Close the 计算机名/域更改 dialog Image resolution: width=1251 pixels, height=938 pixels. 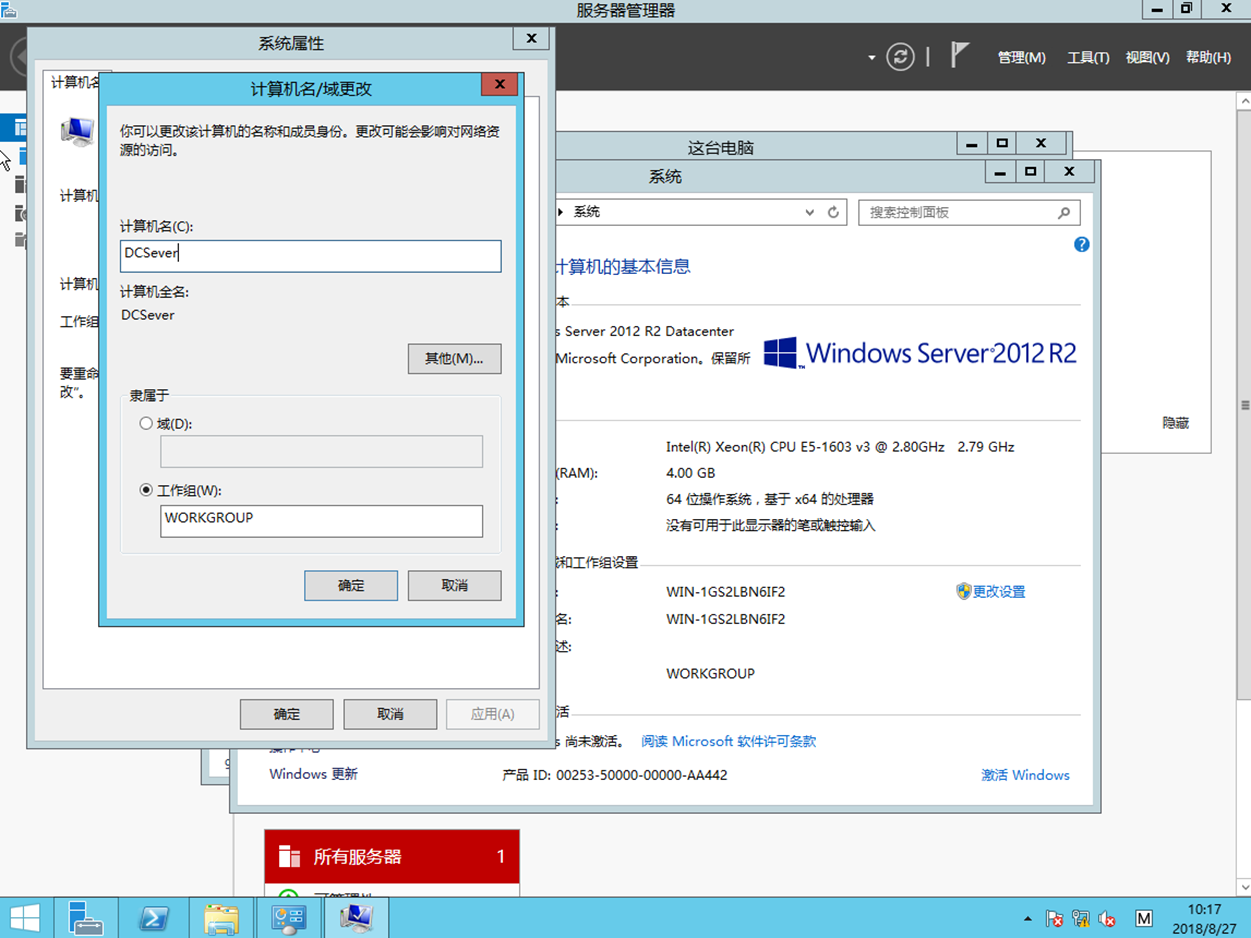[499, 85]
